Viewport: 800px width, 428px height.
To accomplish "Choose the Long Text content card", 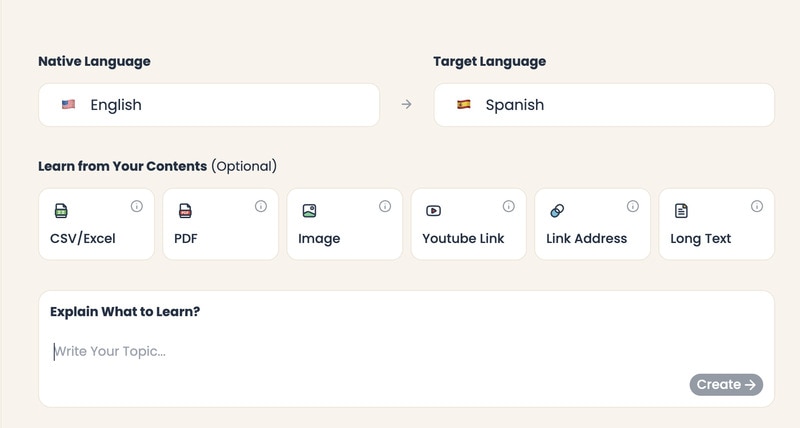I will click(716, 224).
